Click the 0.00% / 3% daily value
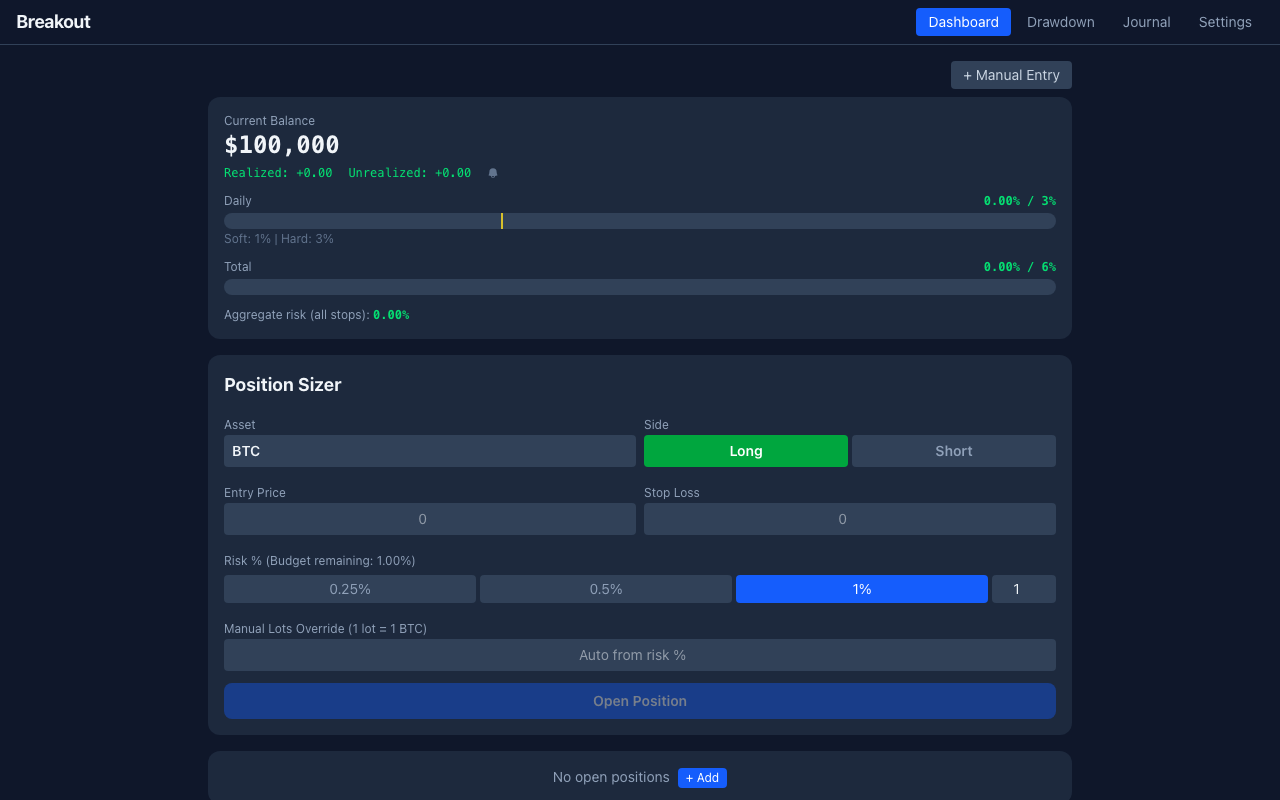This screenshot has width=1280, height=800. tap(1020, 201)
